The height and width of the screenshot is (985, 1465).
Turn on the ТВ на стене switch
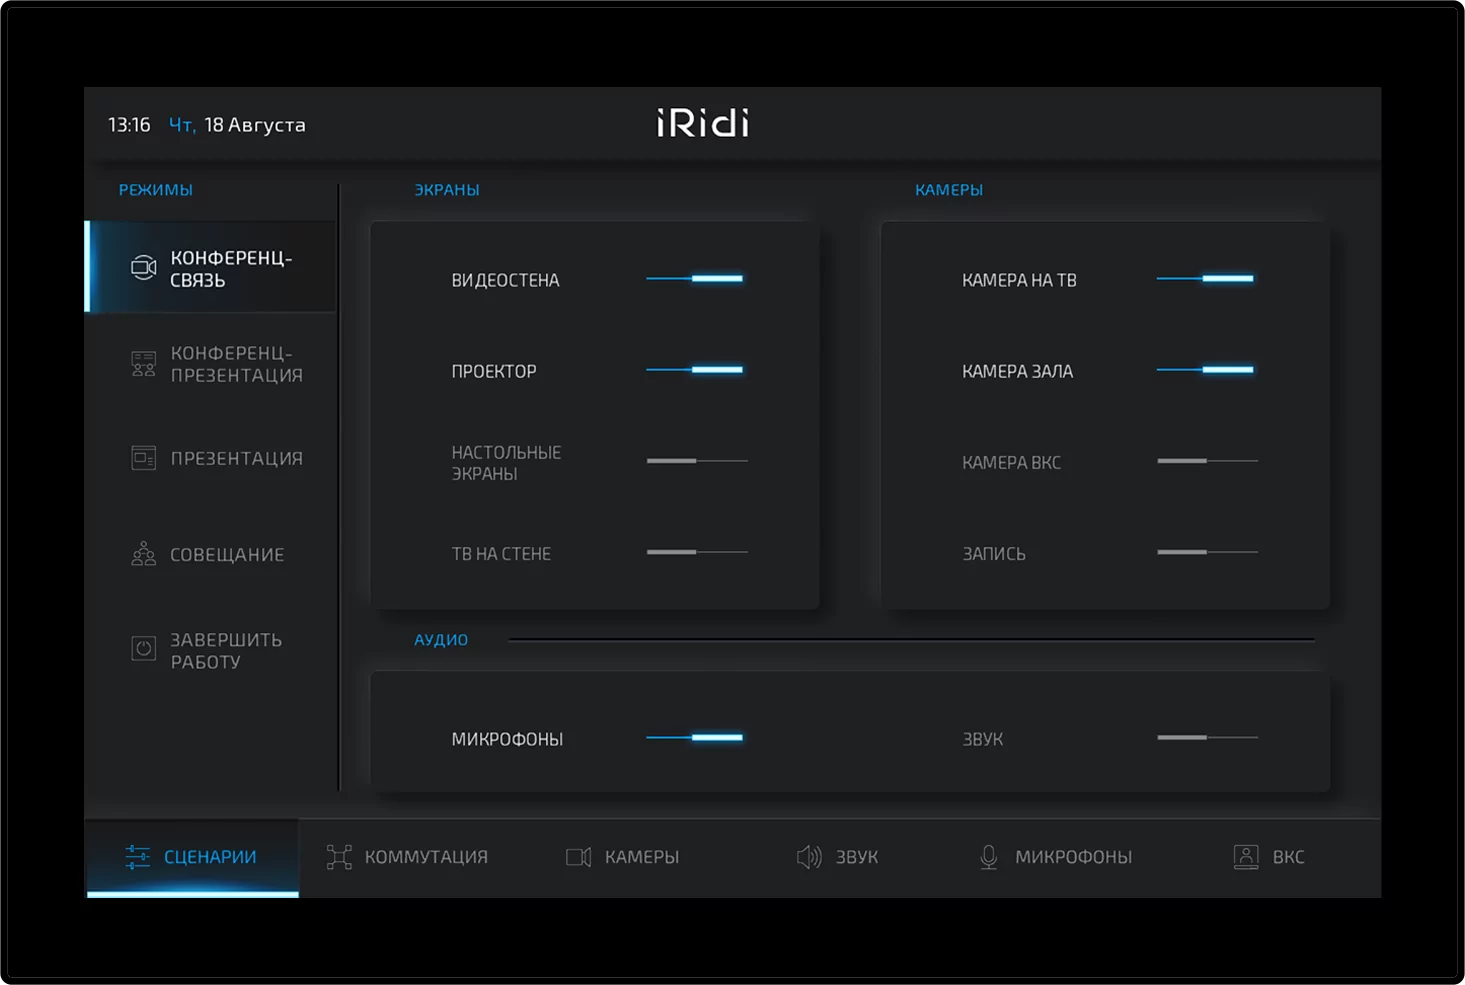[697, 551]
